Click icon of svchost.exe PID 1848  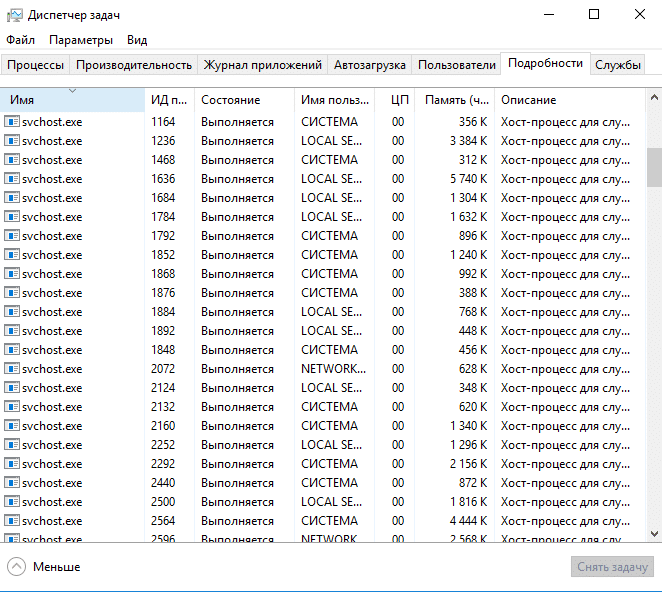coord(12,350)
